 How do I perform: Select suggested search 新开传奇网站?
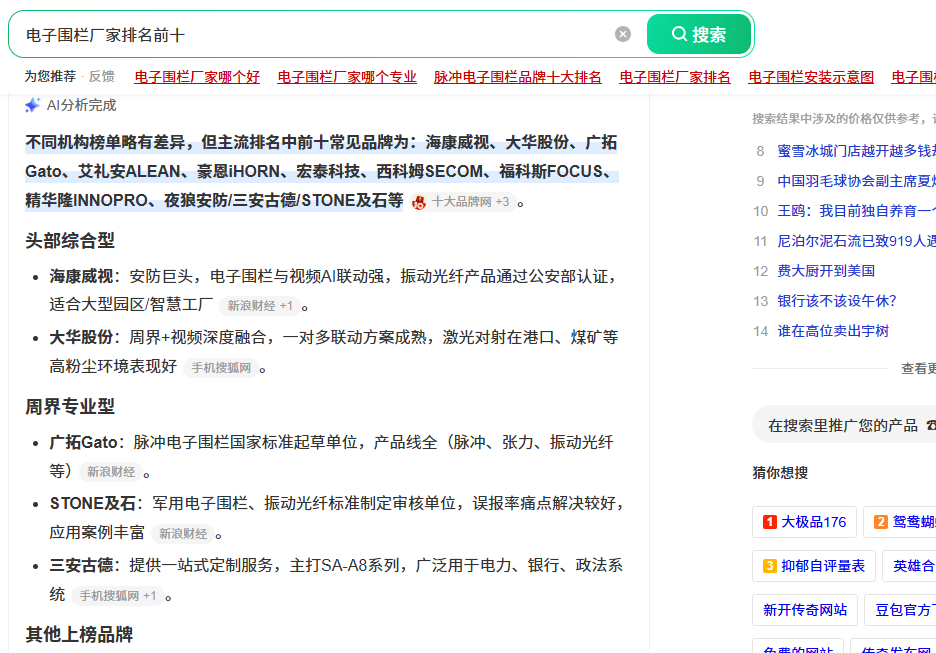point(805,609)
